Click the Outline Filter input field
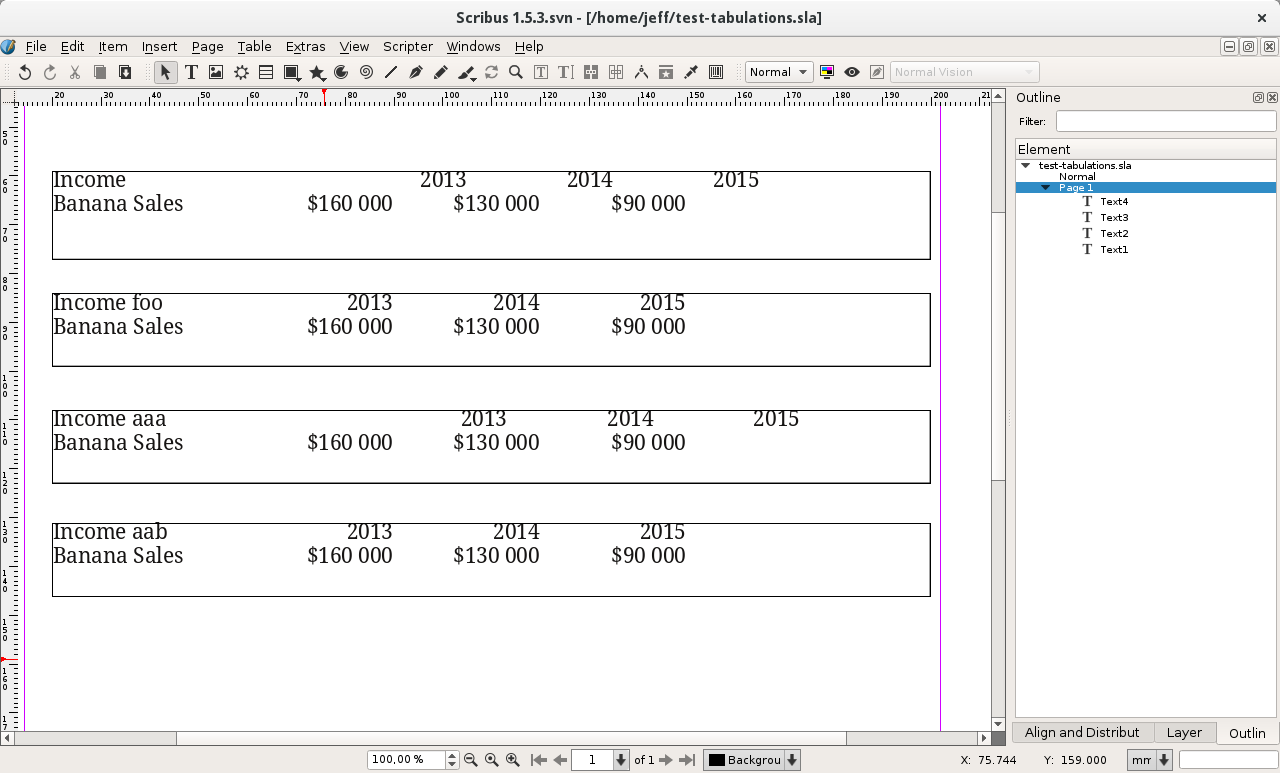This screenshot has width=1280, height=773. click(1165, 121)
